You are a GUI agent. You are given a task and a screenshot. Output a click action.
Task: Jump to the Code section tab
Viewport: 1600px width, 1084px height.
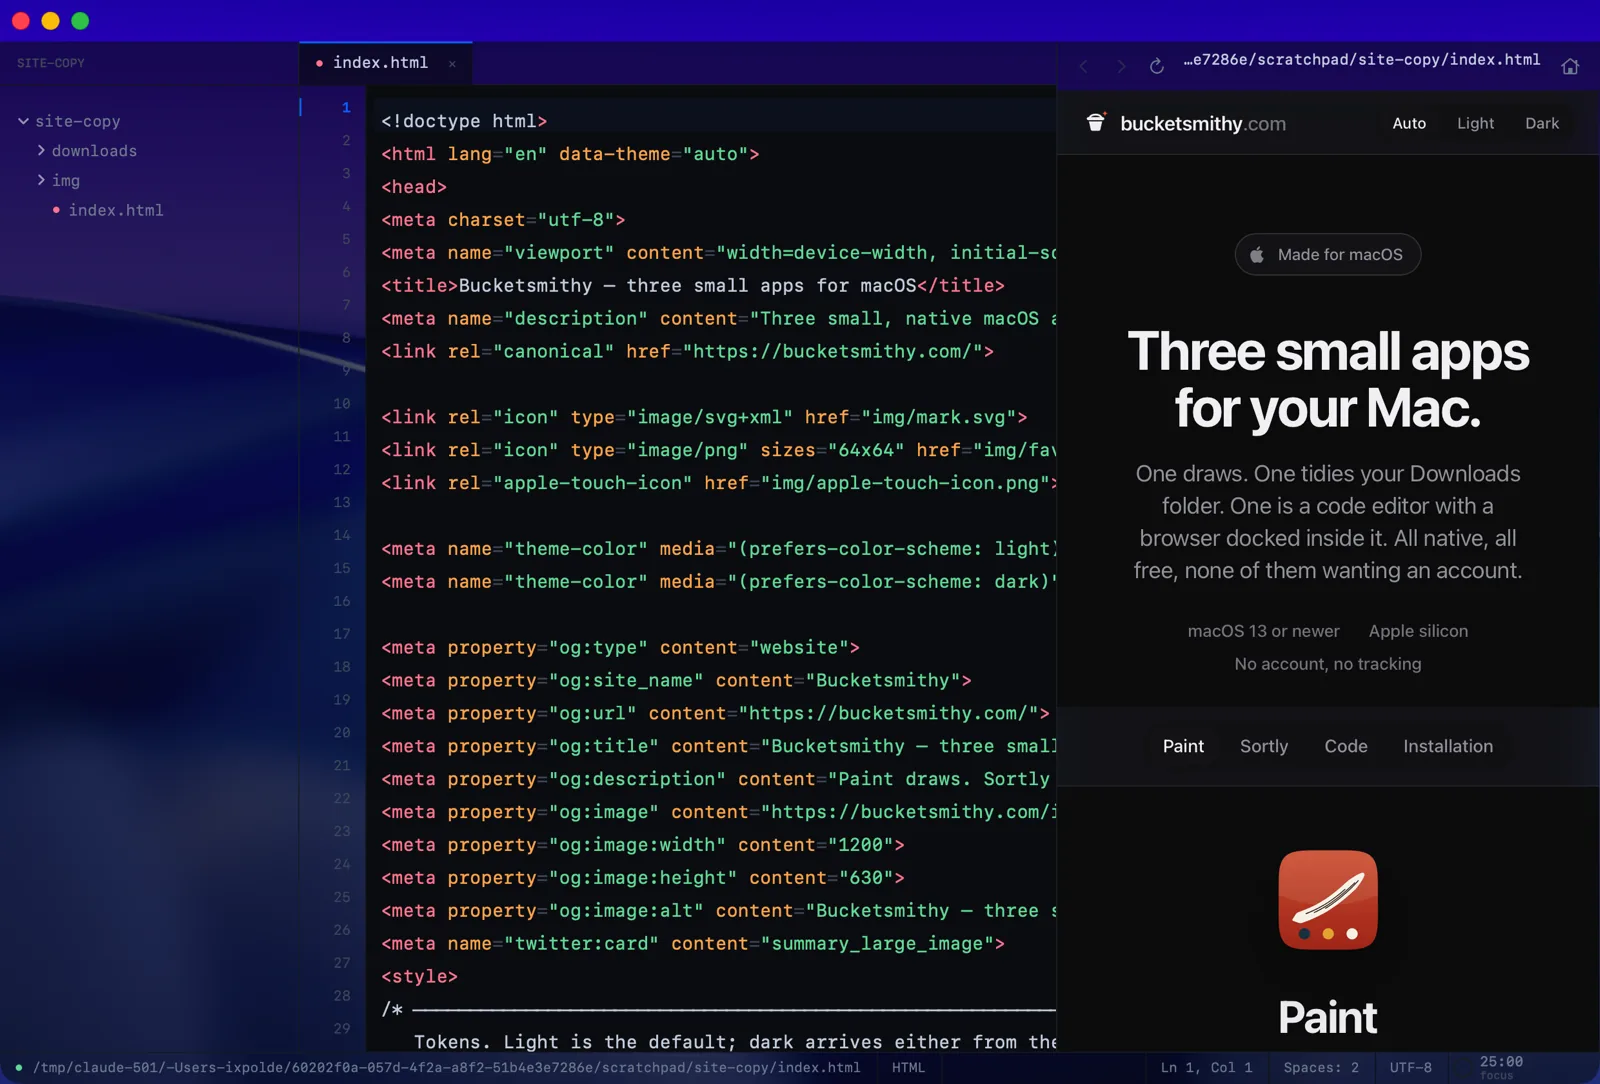click(1346, 746)
